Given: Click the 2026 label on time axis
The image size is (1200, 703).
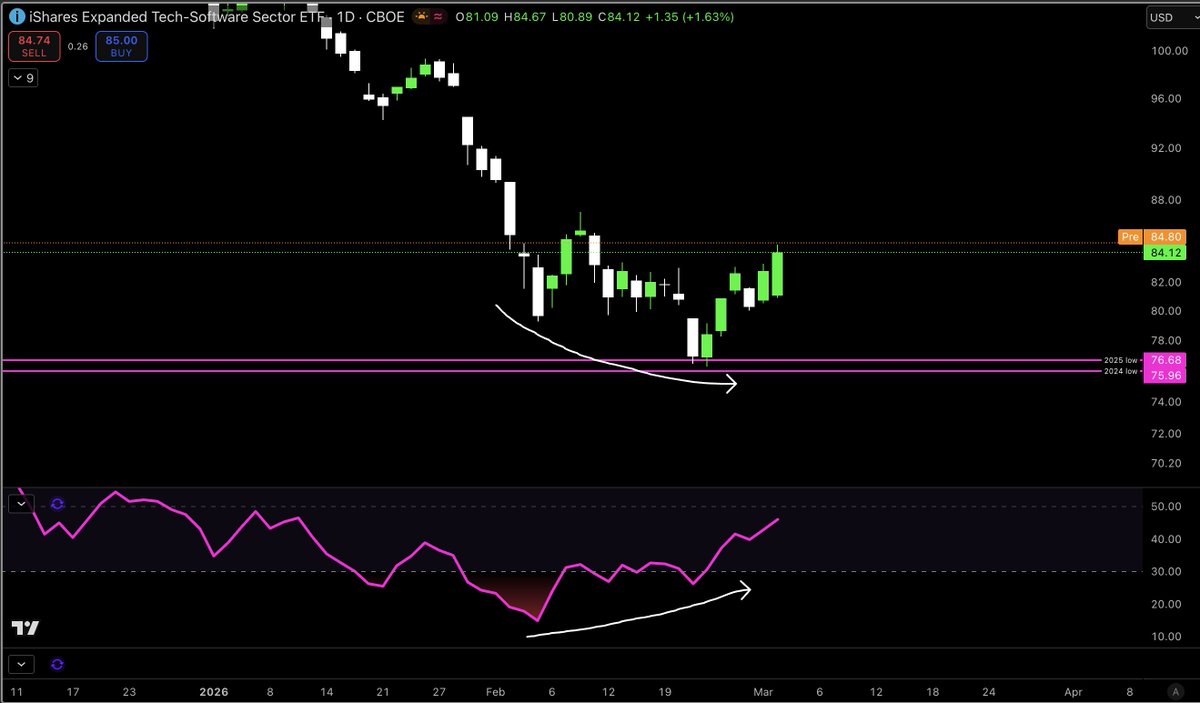Looking at the screenshot, I should pyautogui.click(x=215, y=691).
